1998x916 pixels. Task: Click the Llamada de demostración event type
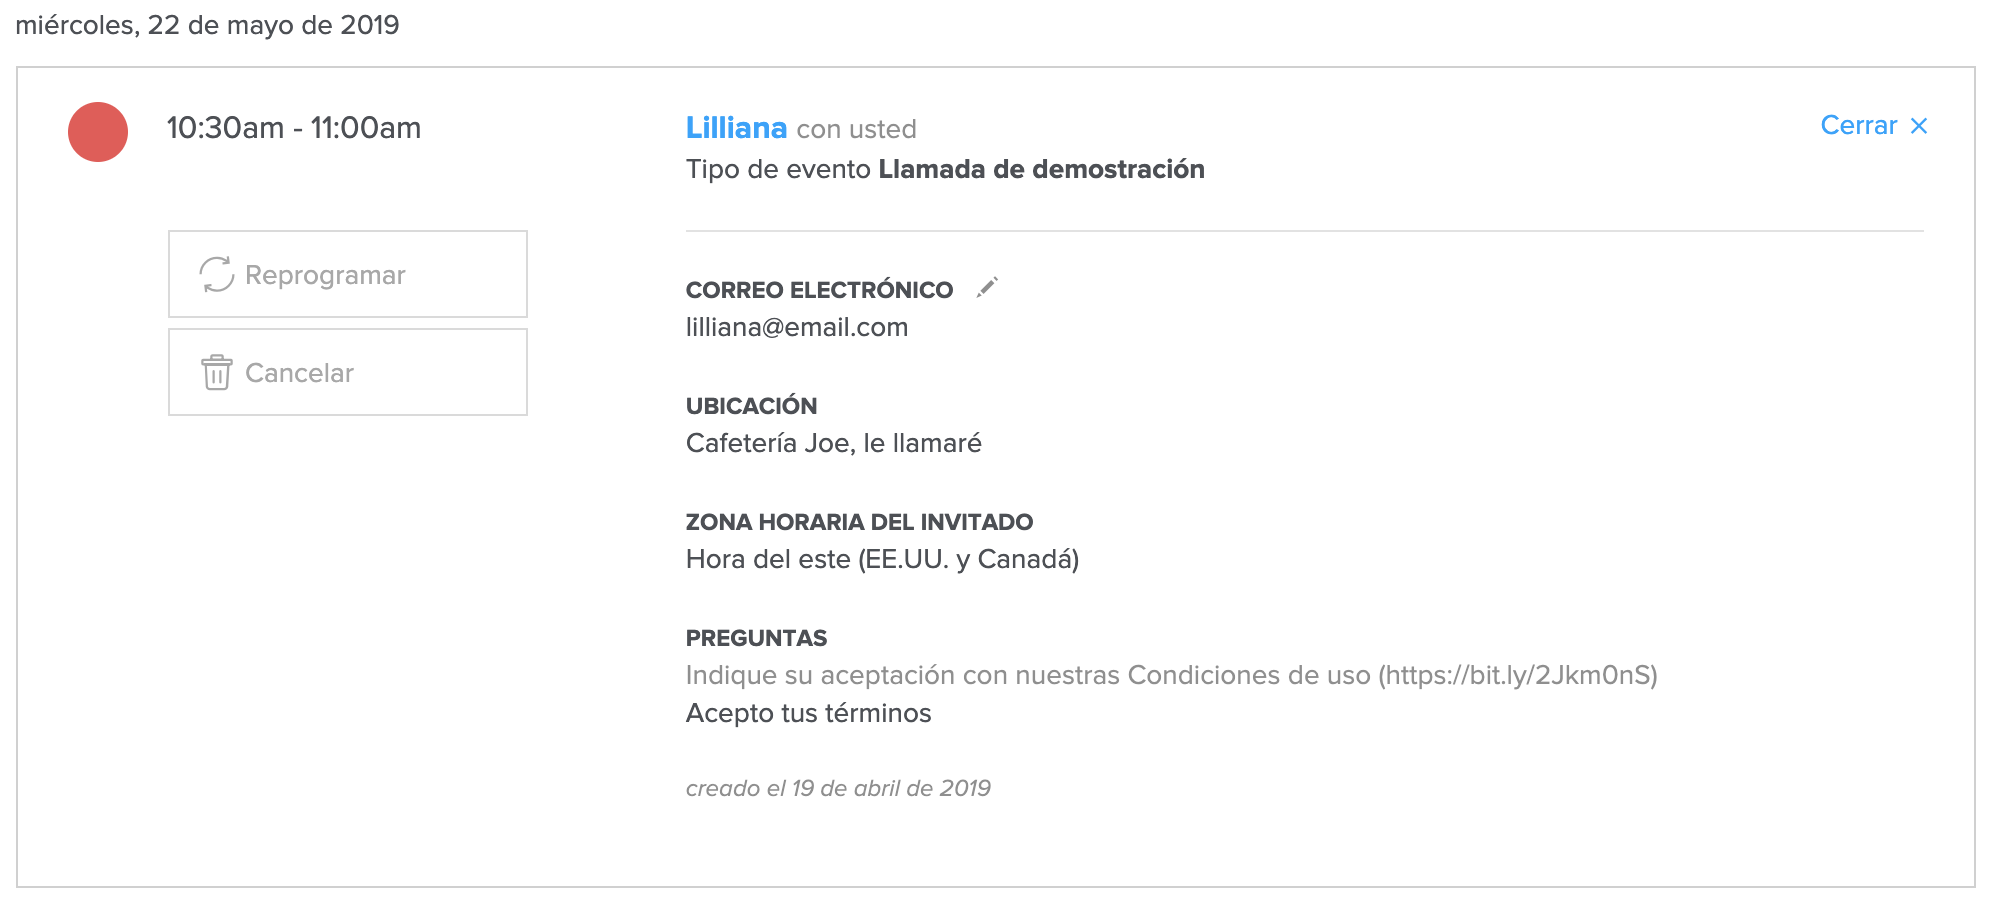tap(1041, 169)
